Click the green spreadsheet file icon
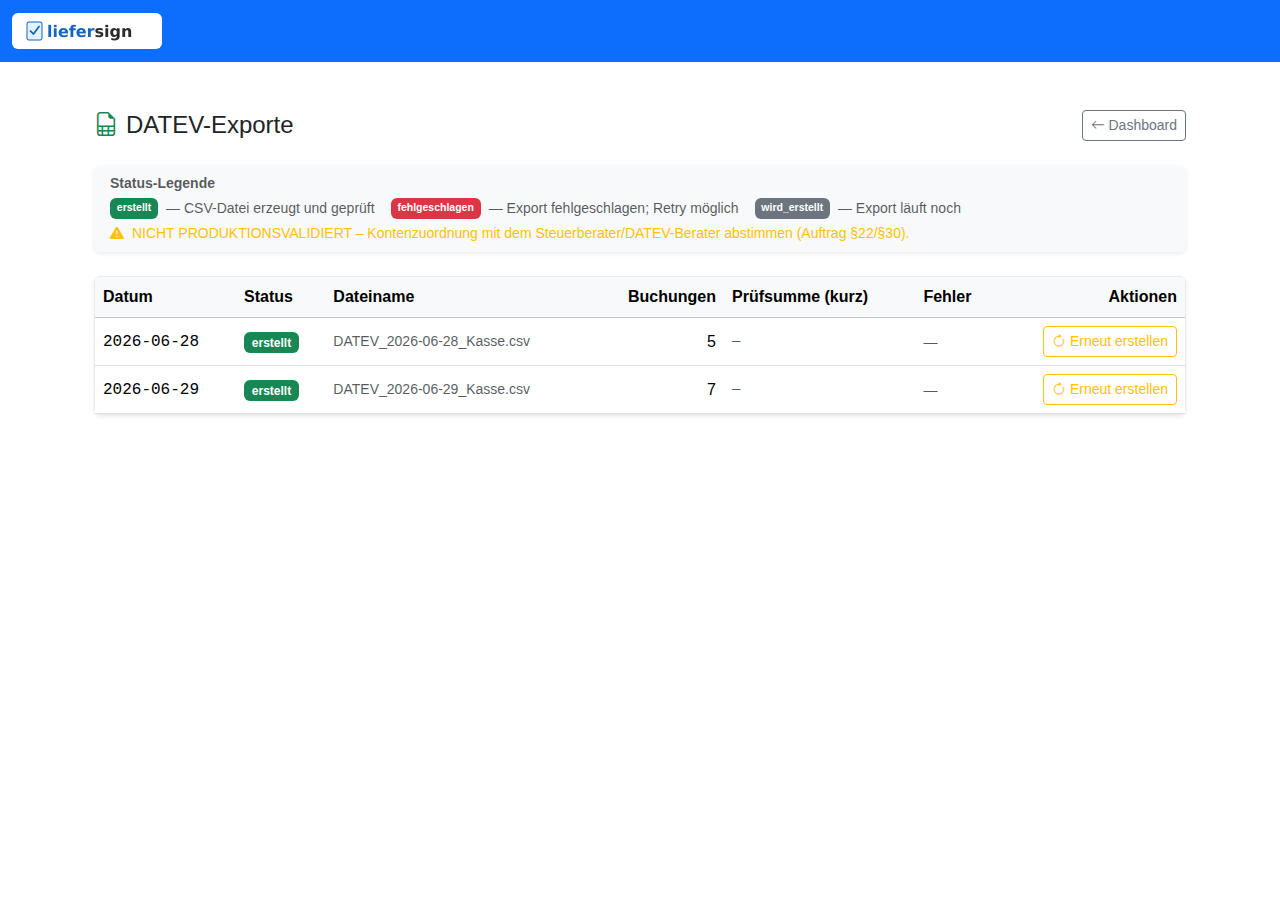This screenshot has height=900, width=1280. [x=106, y=124]
